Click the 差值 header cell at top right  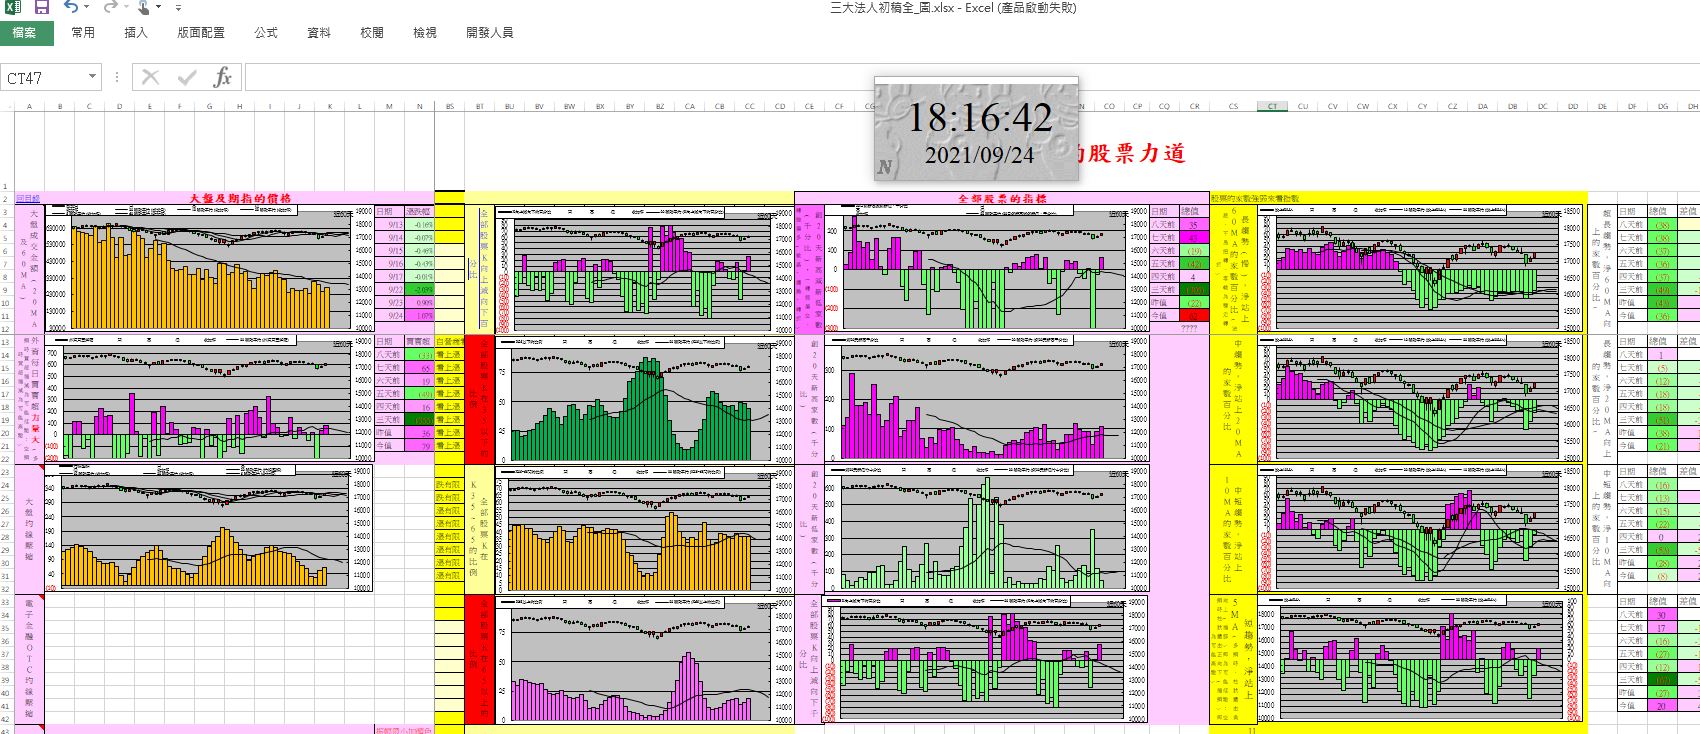click(x=1689, y=212)
